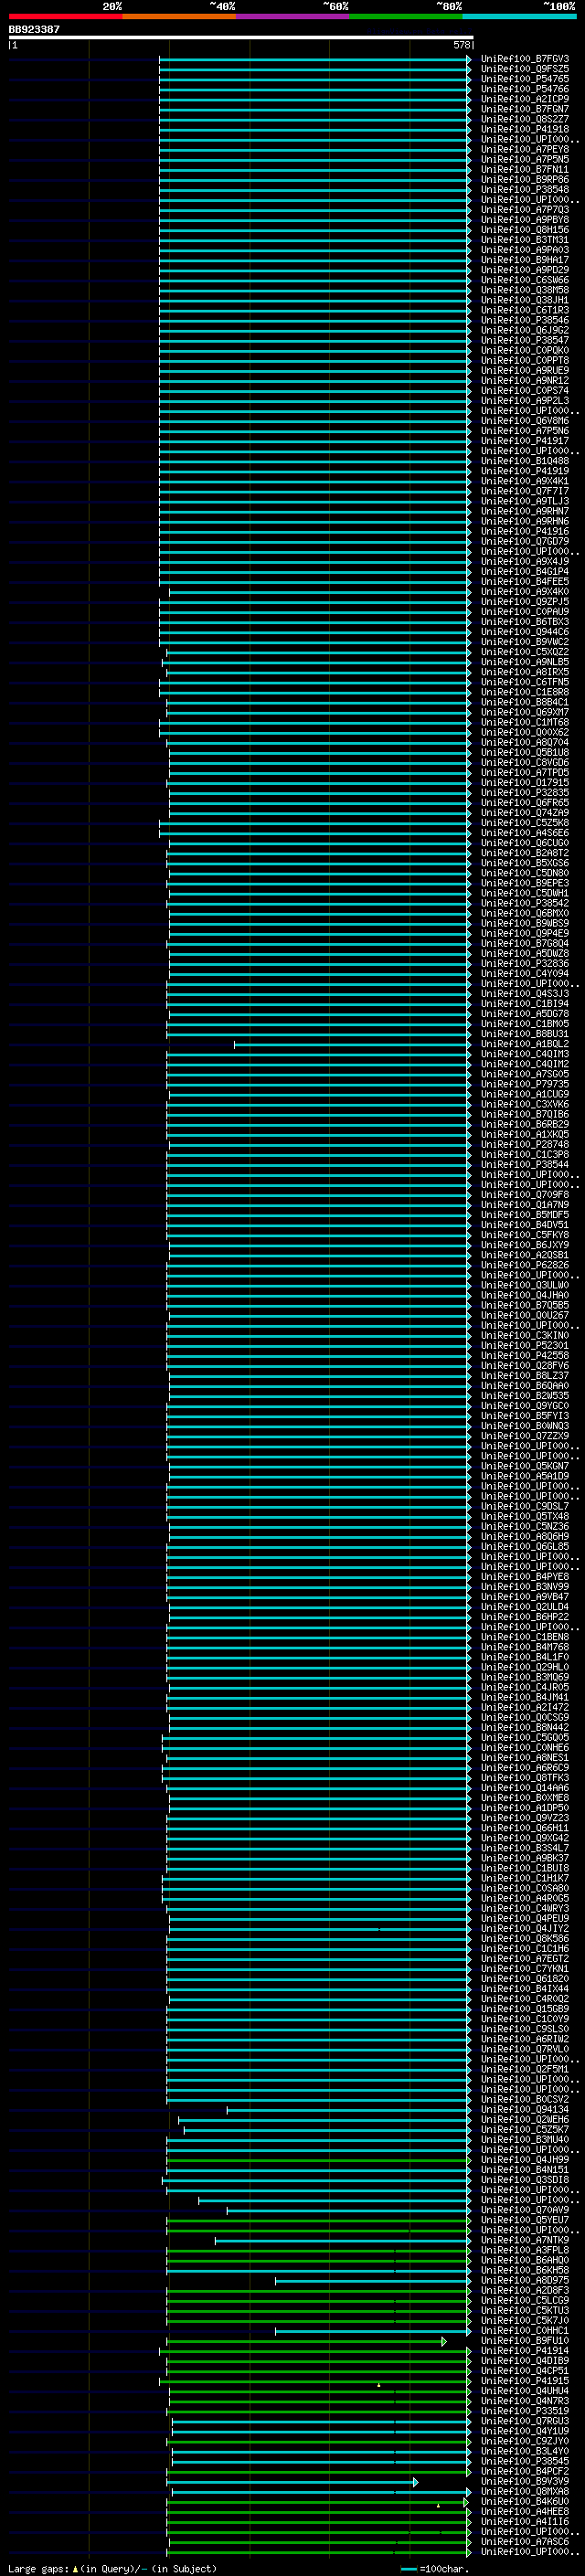This screenshot has height=2576, width=585.
Task: Click label UniRef100_Q8H156
Action: [525, 230]
